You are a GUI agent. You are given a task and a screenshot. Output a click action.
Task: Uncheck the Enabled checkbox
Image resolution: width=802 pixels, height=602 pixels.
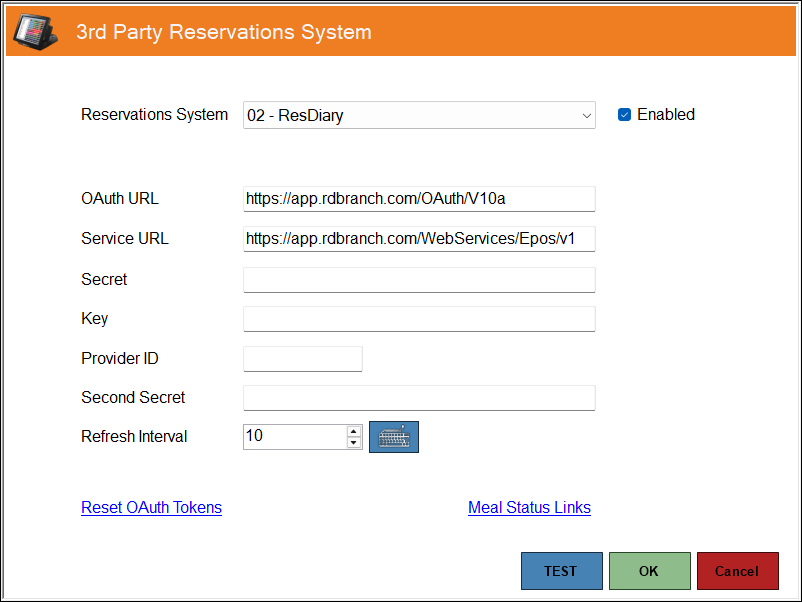(x=624, y=115)
